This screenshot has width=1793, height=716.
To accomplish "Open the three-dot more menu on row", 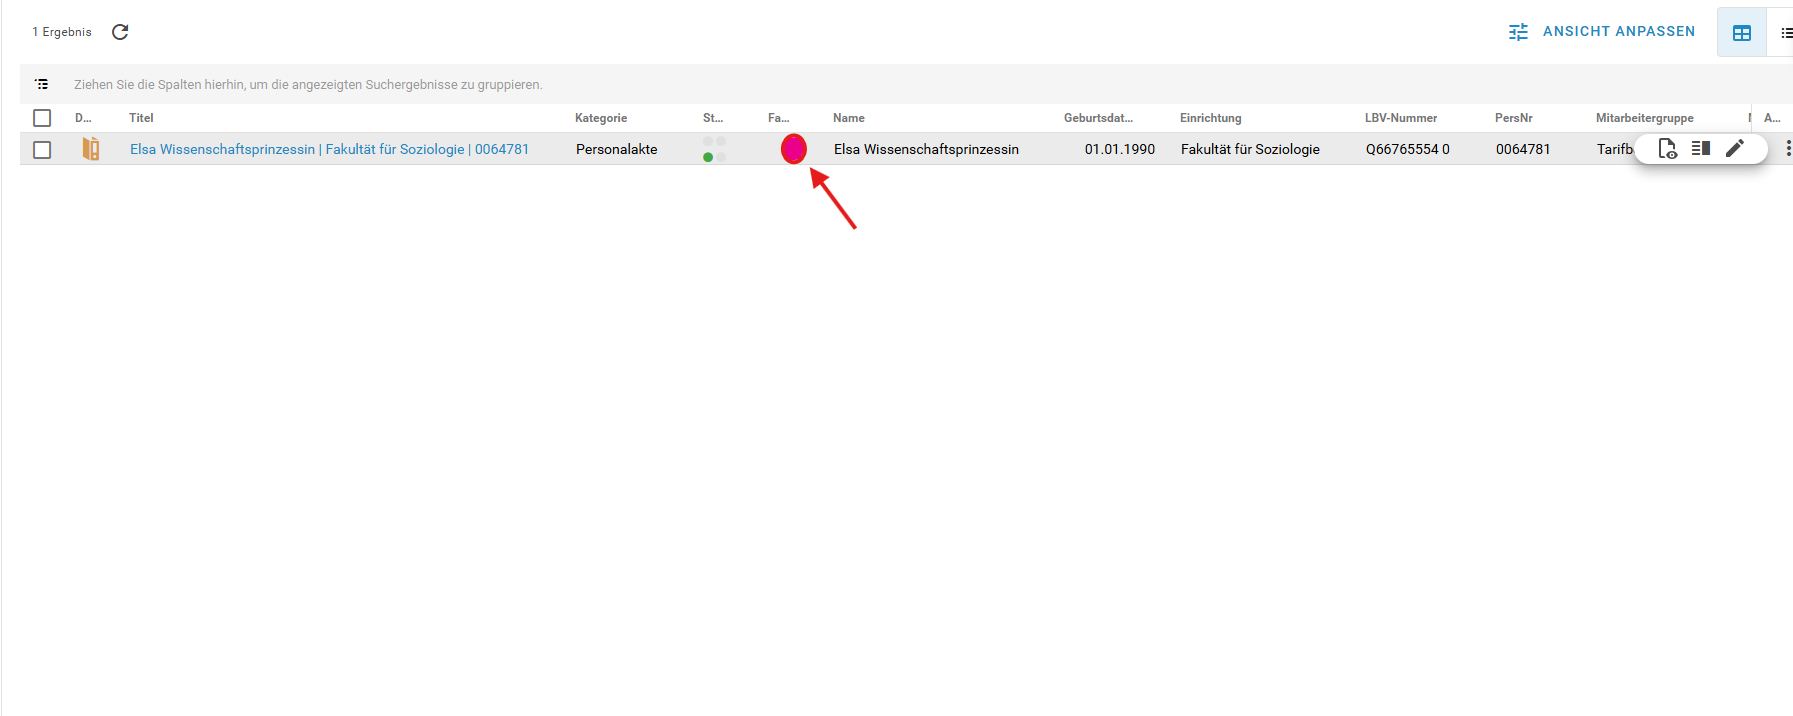I will [x=1787, y=149].
